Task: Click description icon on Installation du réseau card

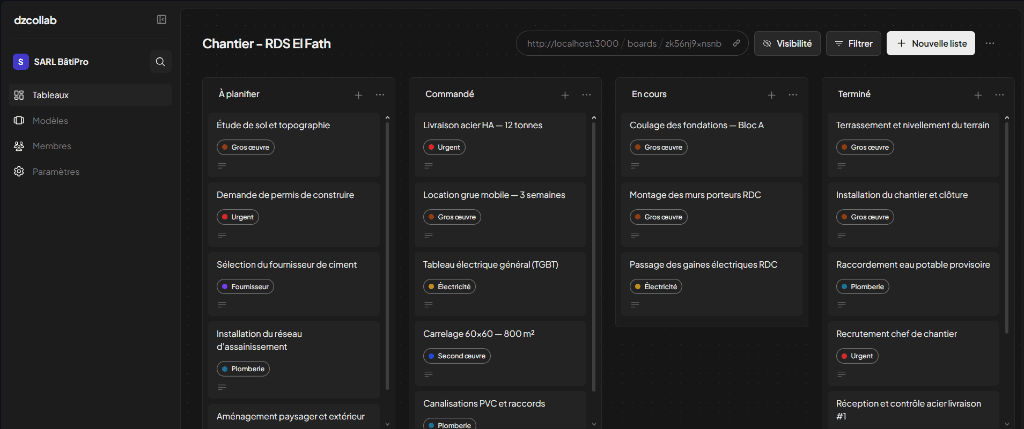Action: click(222, 387)
